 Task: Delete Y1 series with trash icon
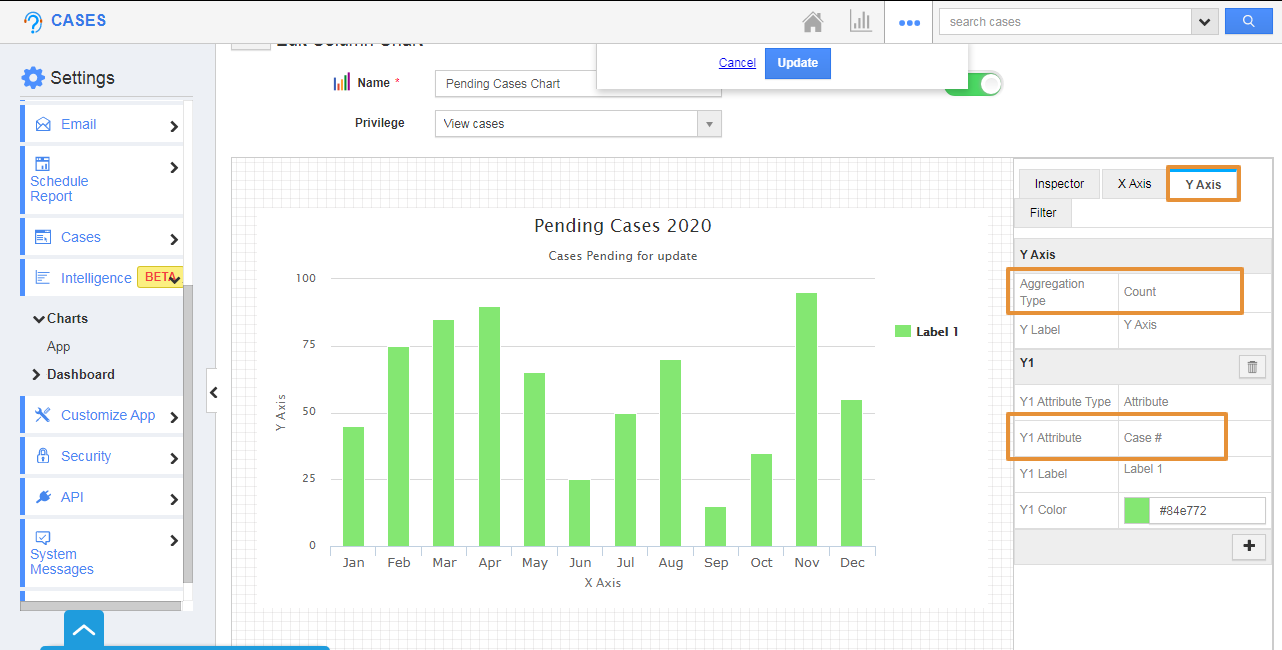pos(1251,367)
